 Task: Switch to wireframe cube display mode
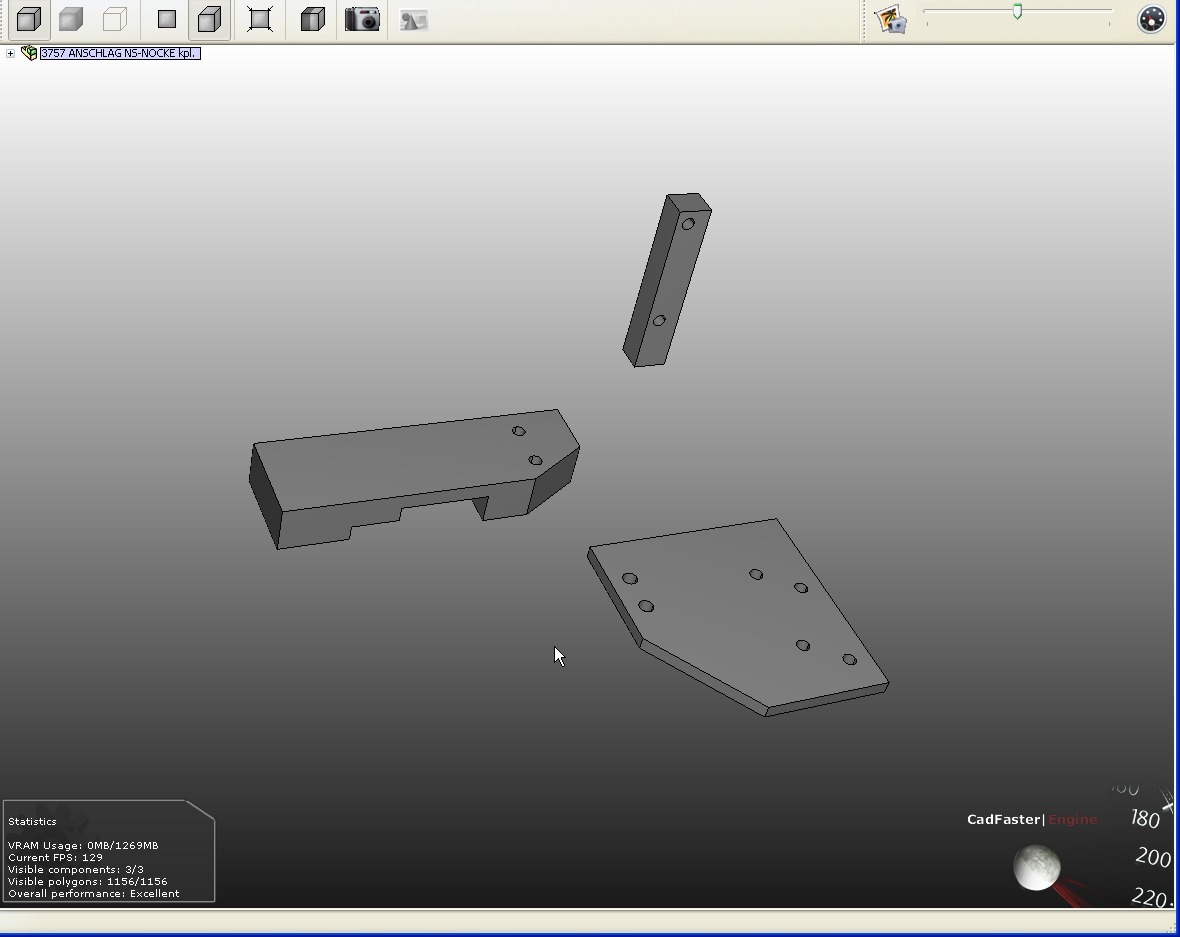click(x=114, y=20)
